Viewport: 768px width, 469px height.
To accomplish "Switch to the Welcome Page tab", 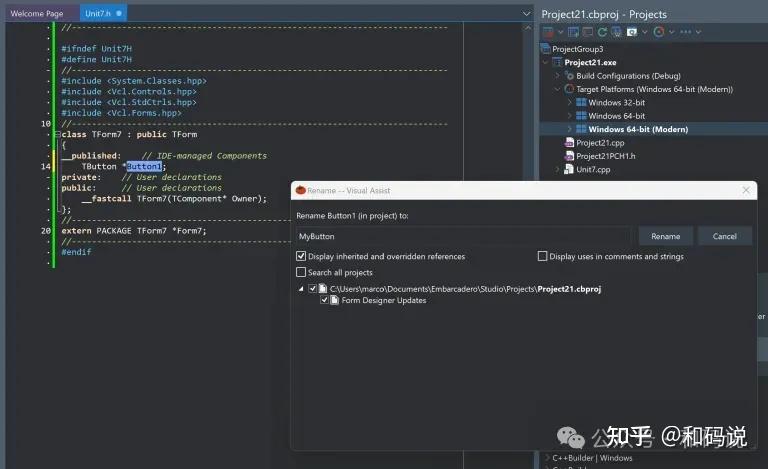I will click(37, 14).
